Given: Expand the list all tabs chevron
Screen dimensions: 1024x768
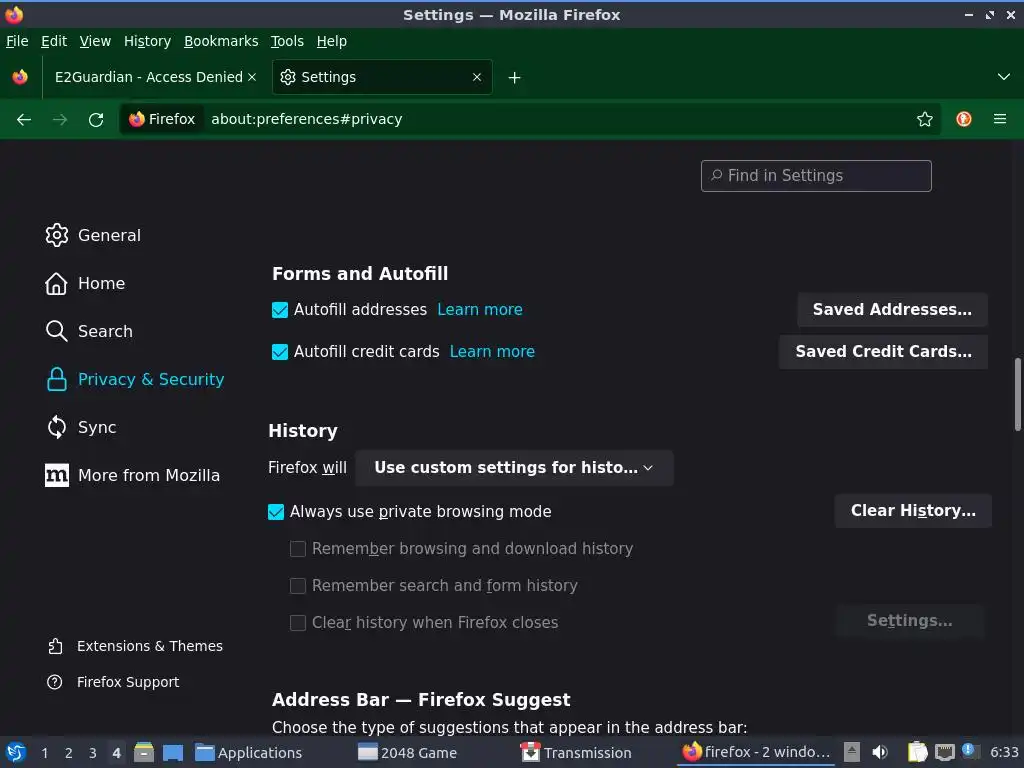Looking at the screenshot, I should 1003,77.
